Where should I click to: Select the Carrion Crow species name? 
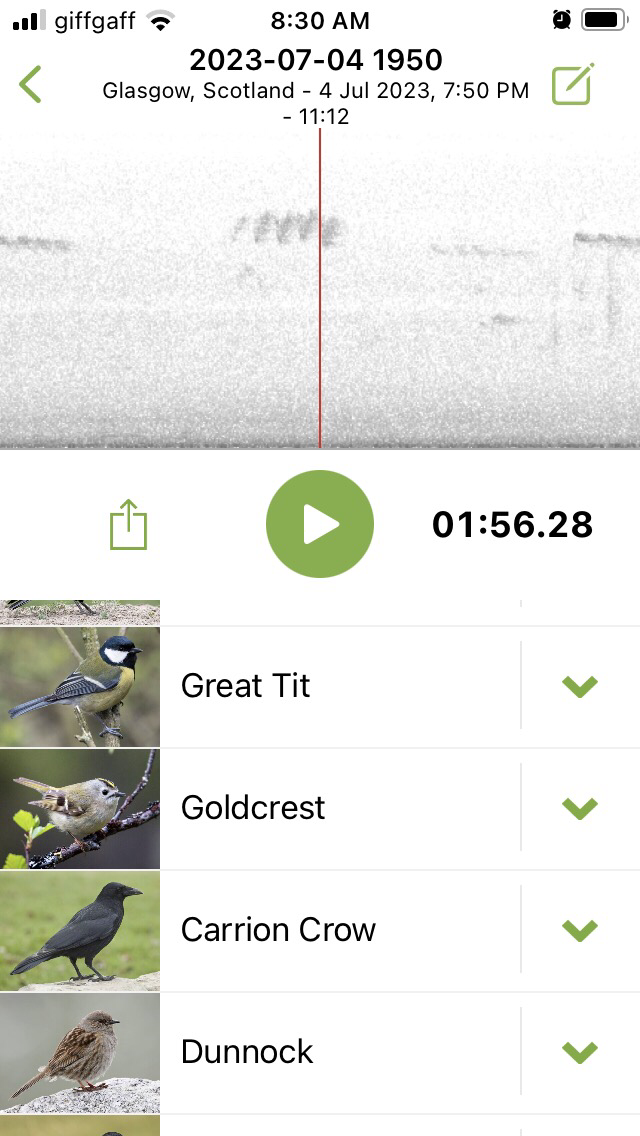click(x=278, y=930)
